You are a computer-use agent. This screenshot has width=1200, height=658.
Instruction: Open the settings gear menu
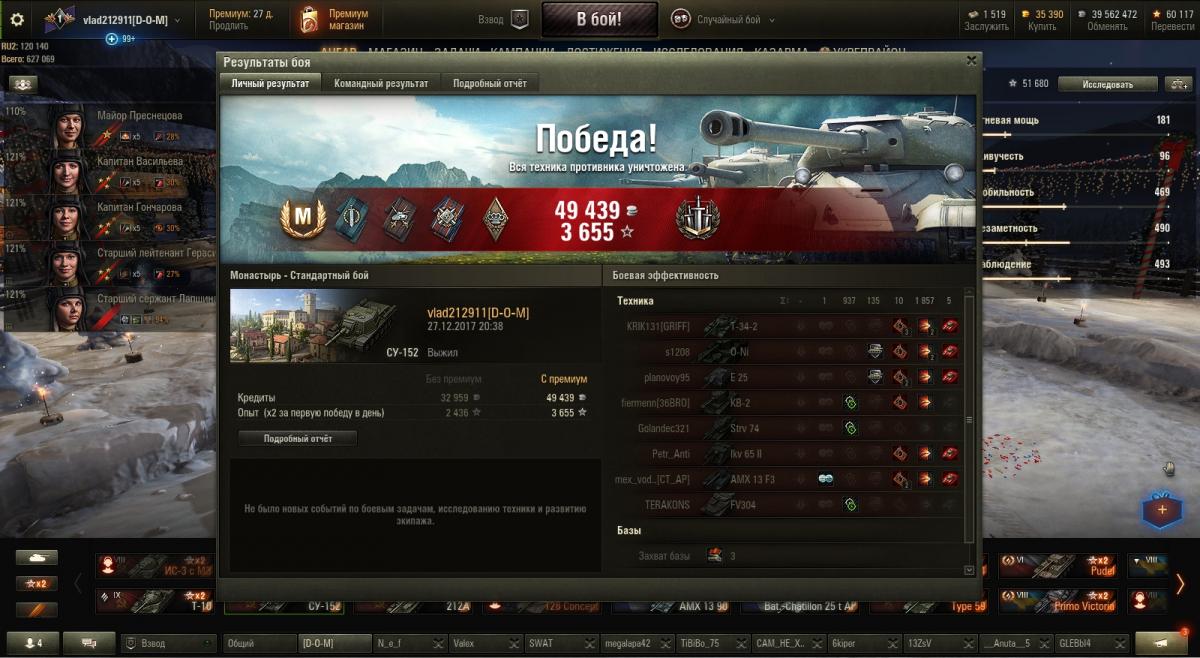(x=16, y=19)
